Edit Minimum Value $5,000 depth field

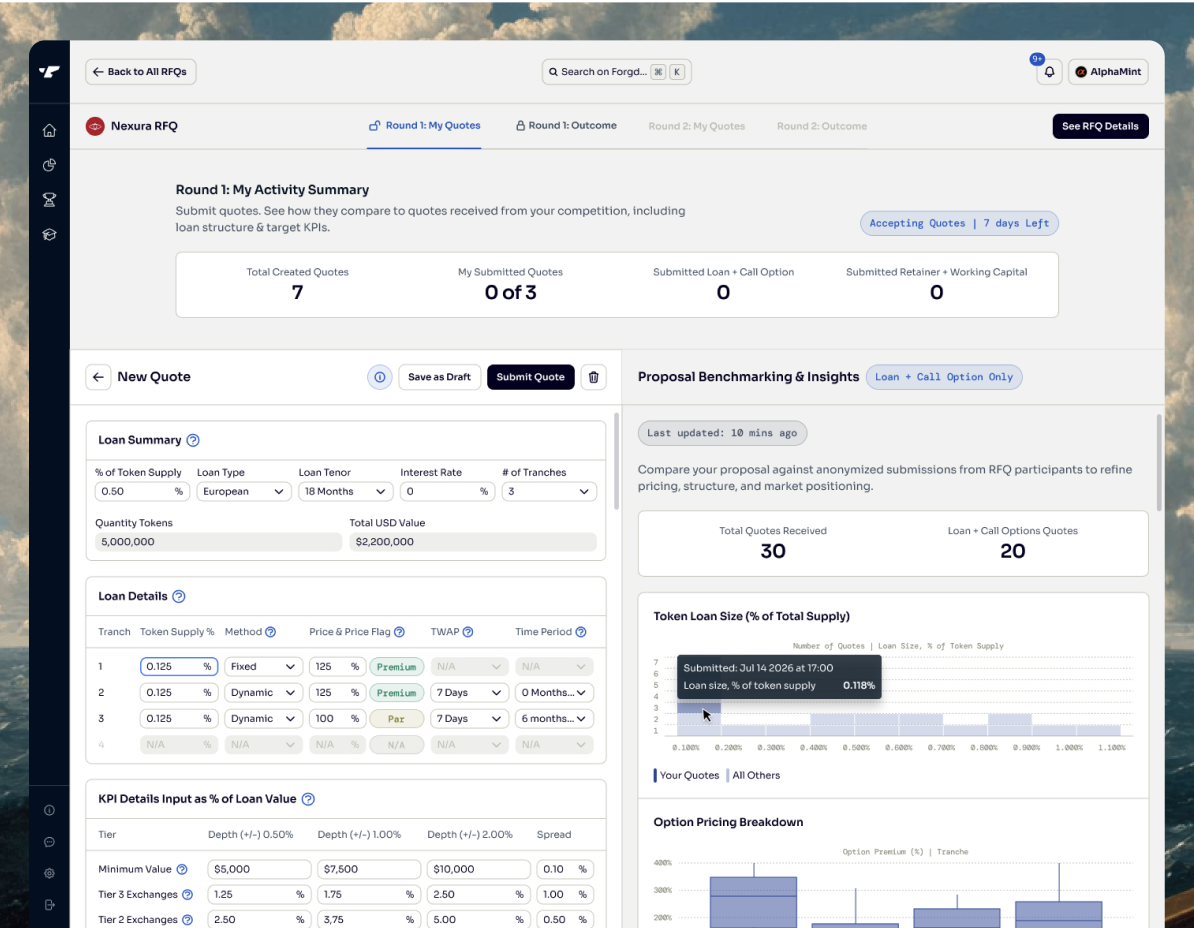[259, 869]
